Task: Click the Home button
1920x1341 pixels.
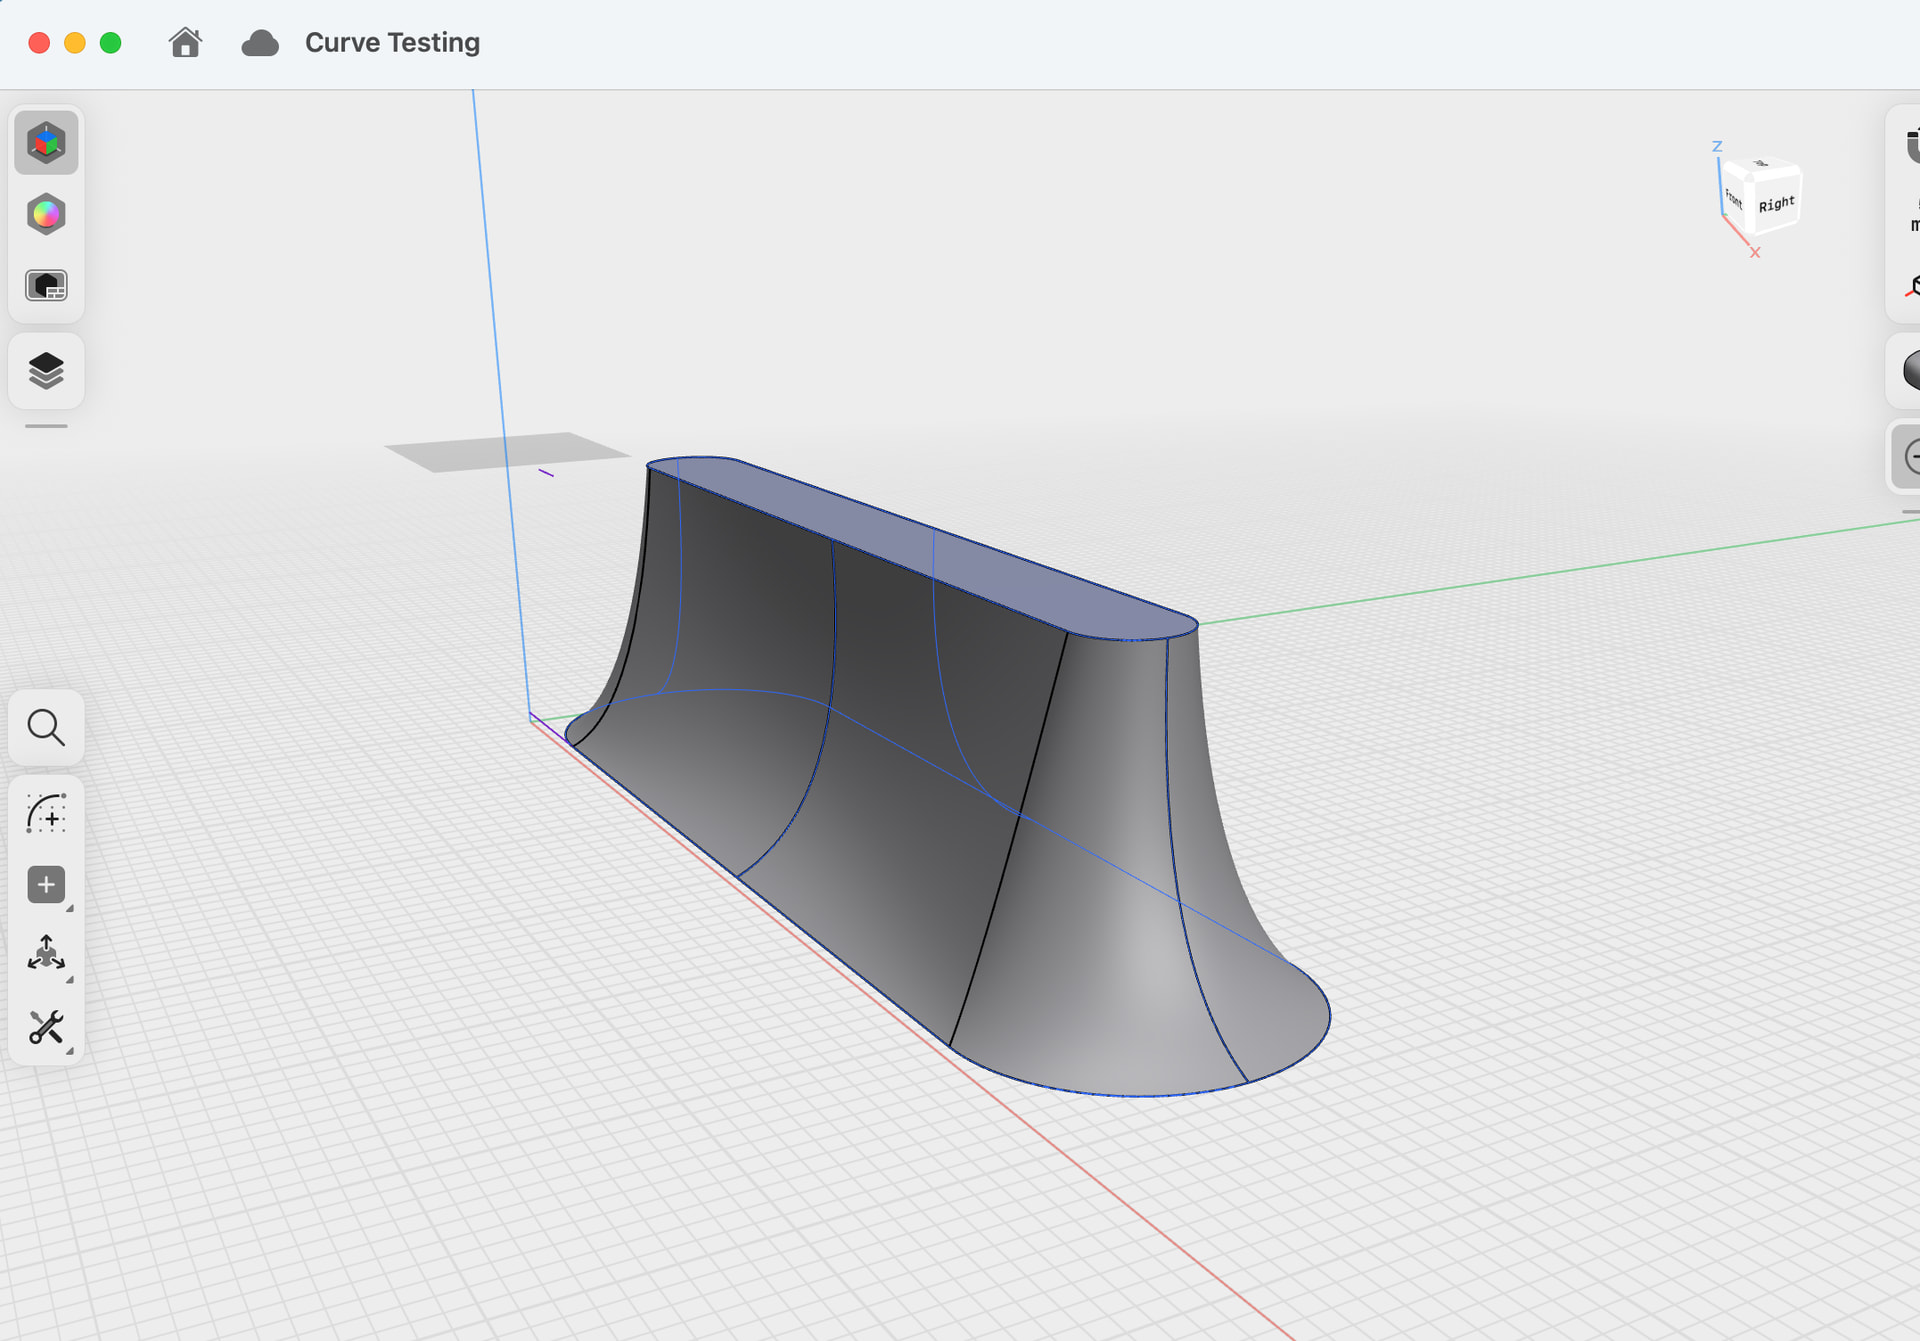Action: 185,43
